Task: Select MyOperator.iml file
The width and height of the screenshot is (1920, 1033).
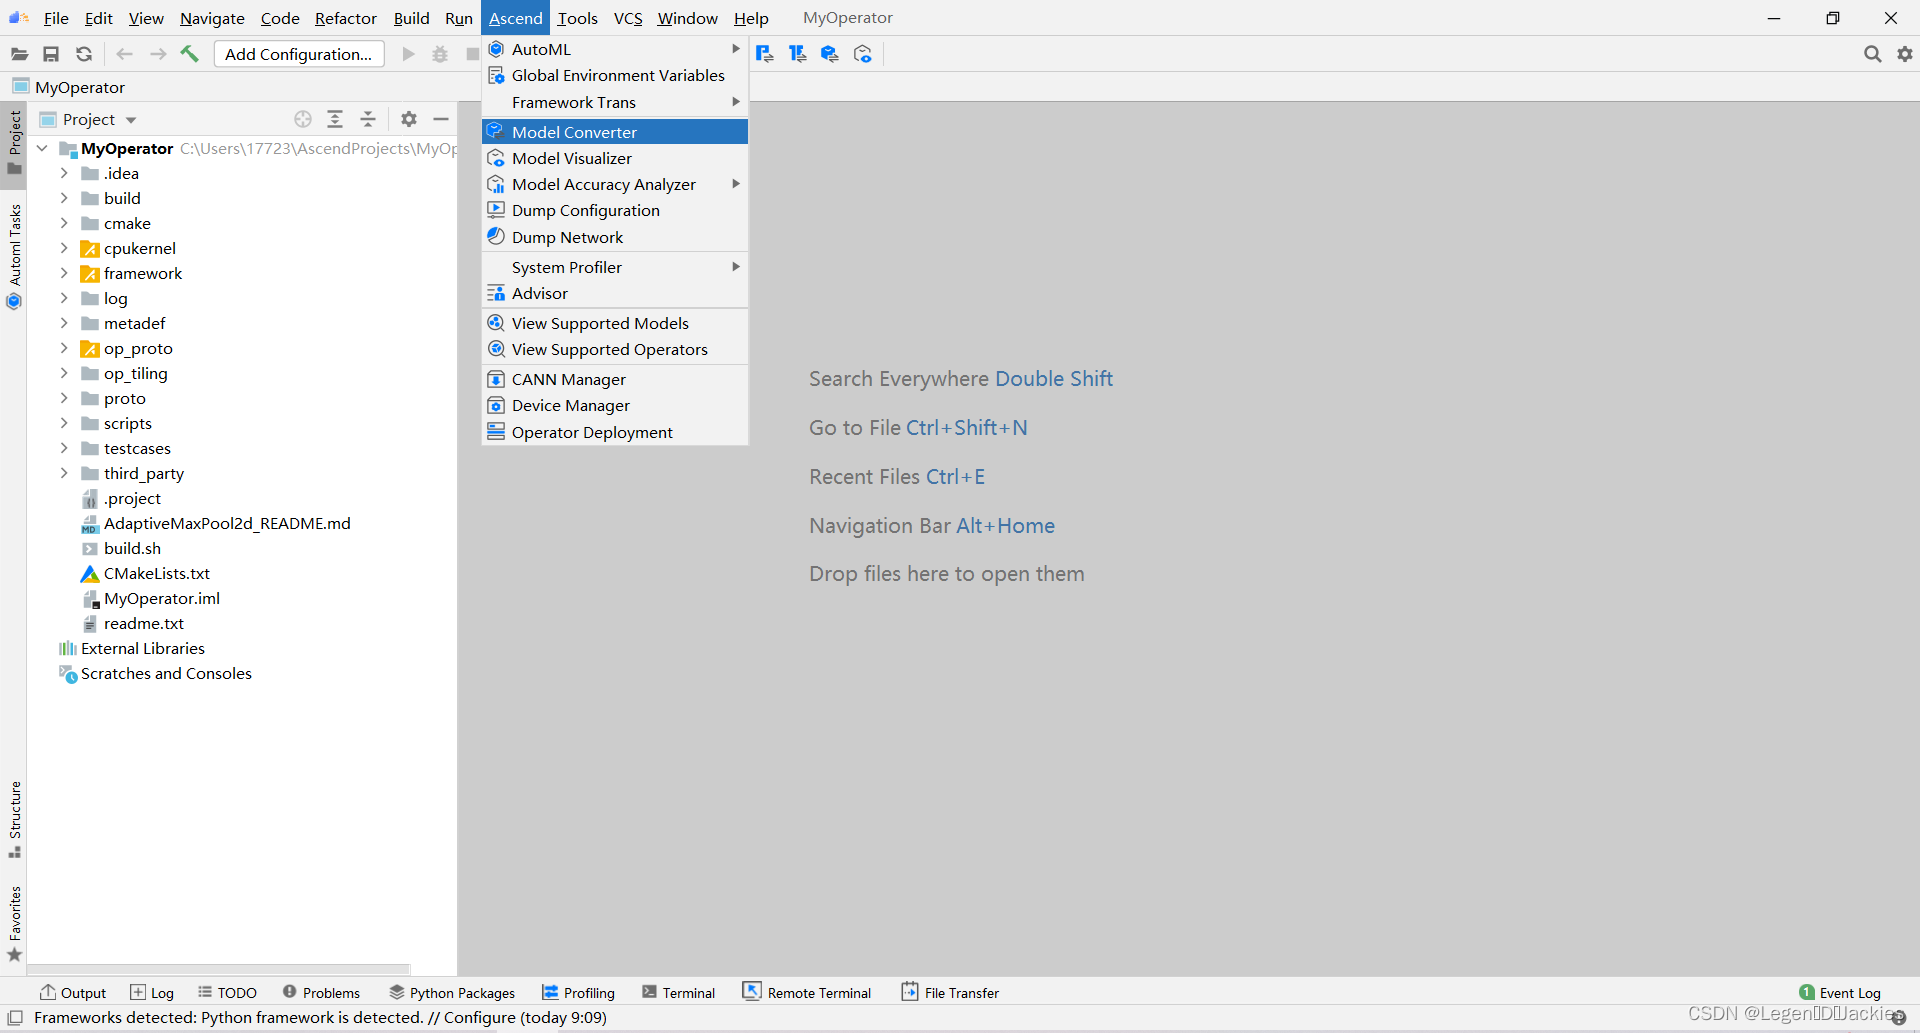Action: coord(162,598)
